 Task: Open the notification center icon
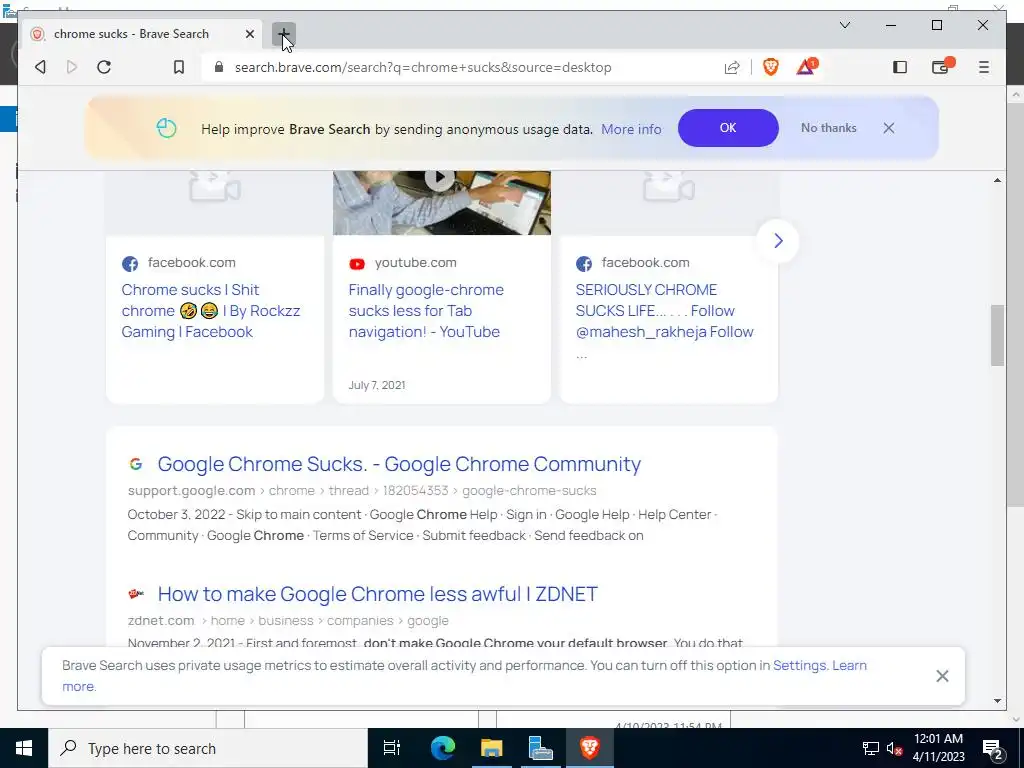pos(993,748)
